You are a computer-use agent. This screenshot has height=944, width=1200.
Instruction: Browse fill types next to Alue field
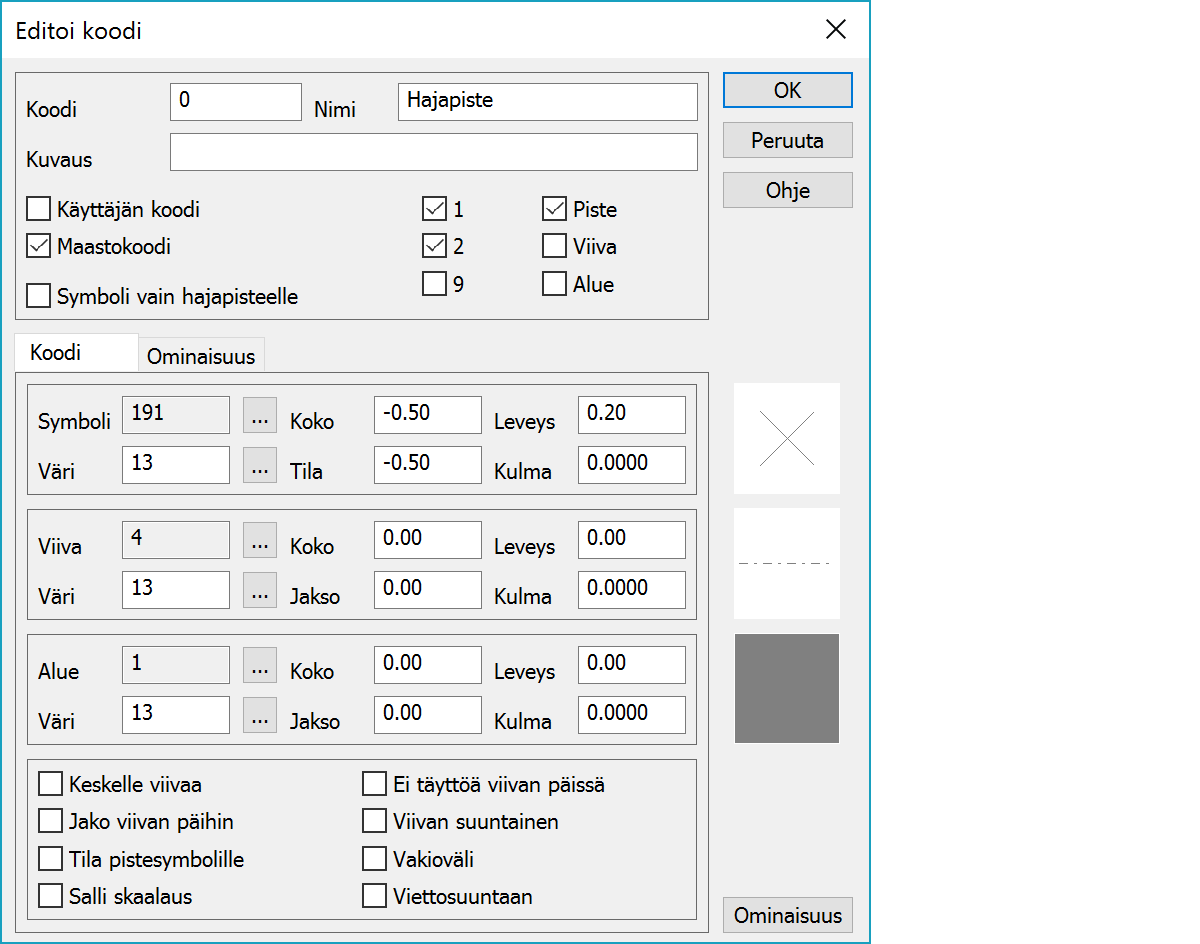point(259,665)
